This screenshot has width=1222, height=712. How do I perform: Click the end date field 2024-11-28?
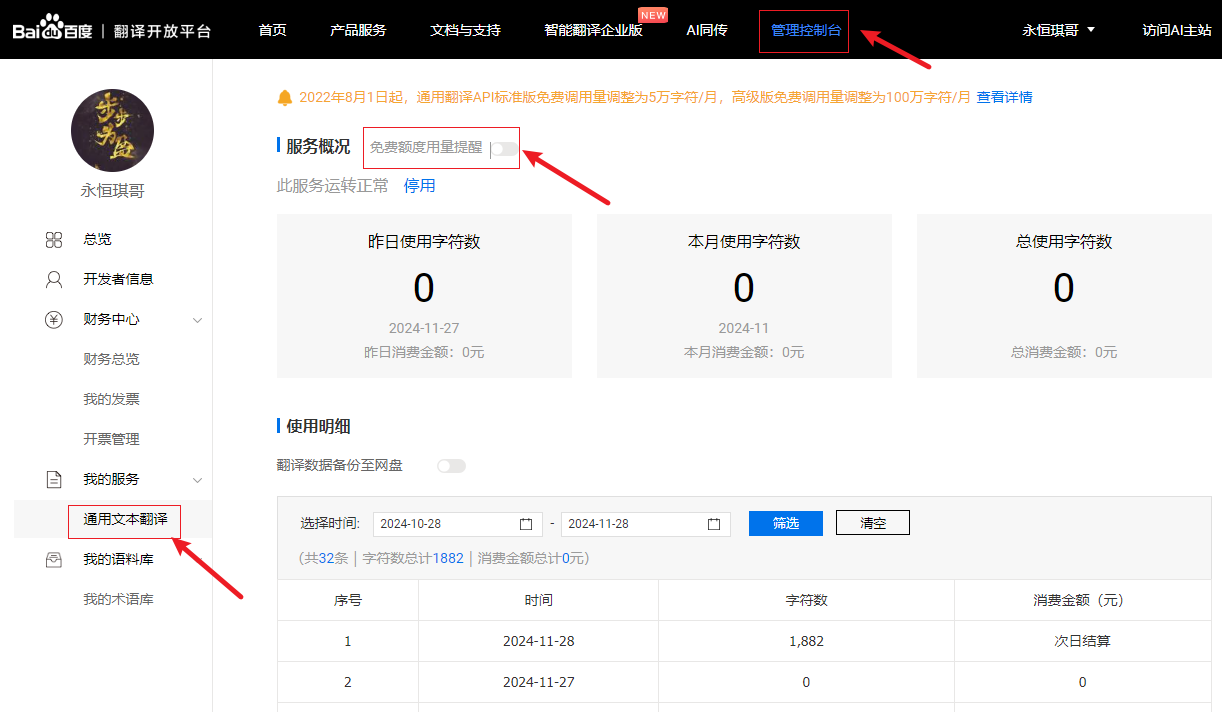pyautogui.click(x=646, y=524)
